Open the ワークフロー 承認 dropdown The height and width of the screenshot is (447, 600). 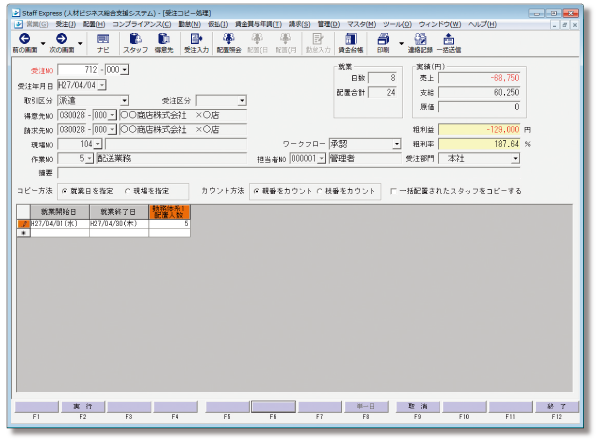pos(397,144)
